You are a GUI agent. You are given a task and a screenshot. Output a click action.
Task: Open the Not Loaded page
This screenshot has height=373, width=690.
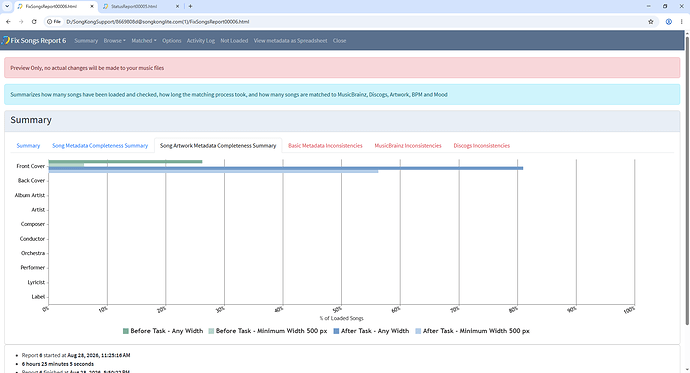point(234,40)
